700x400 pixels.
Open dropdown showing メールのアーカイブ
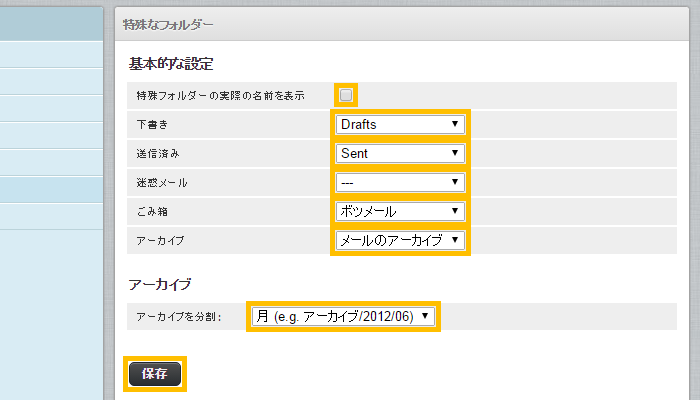point(400,240)
